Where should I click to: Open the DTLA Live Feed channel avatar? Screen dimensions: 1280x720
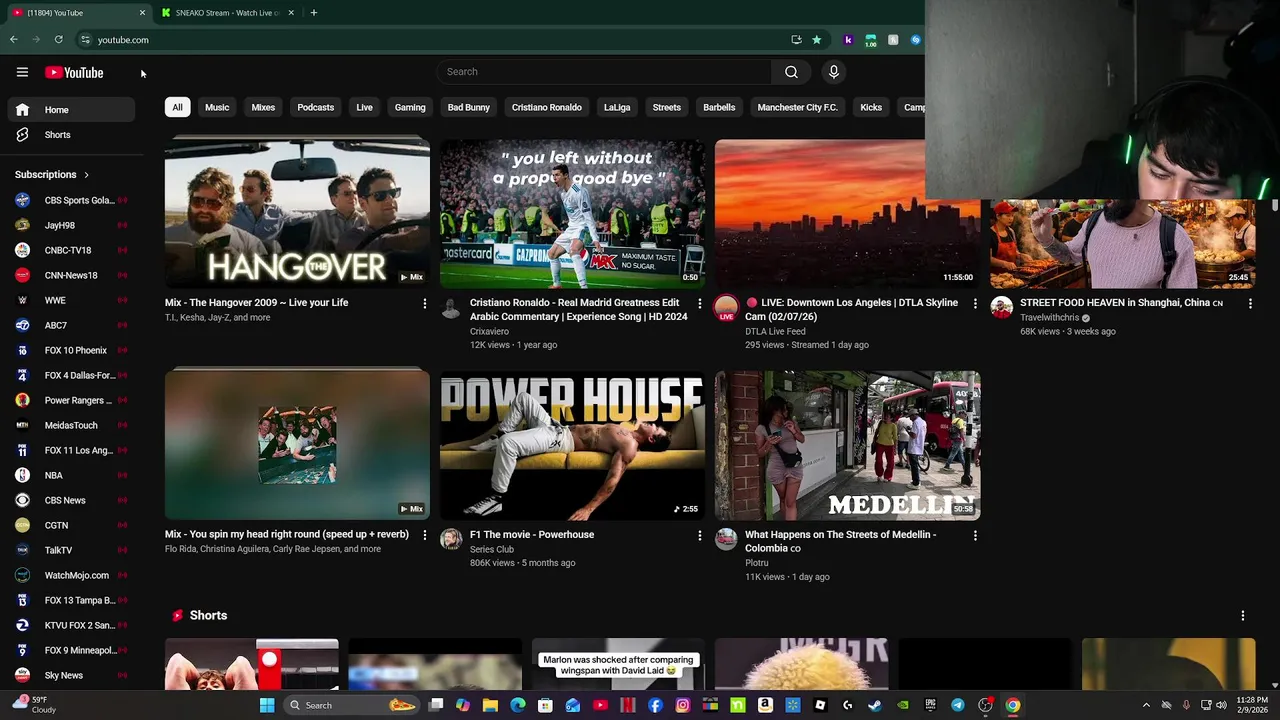[x=726, y=308]
